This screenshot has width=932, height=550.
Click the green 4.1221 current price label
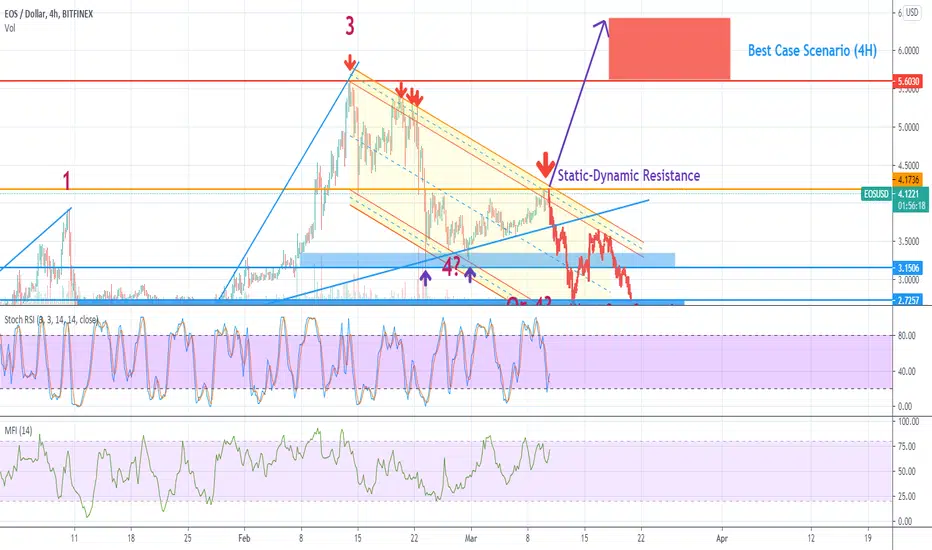click(x=910, y=194)
